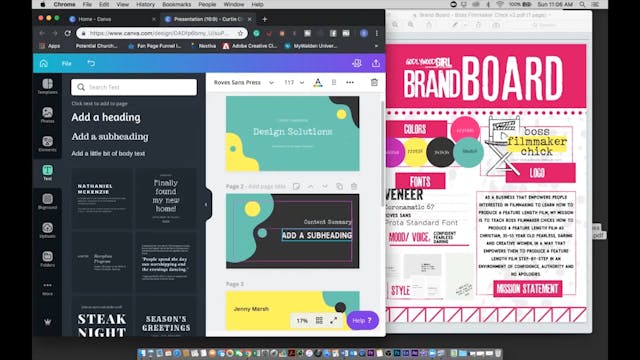Screen dimensions: 640x360
Task: Open the font size 117 dropdown
Action: 294,82
